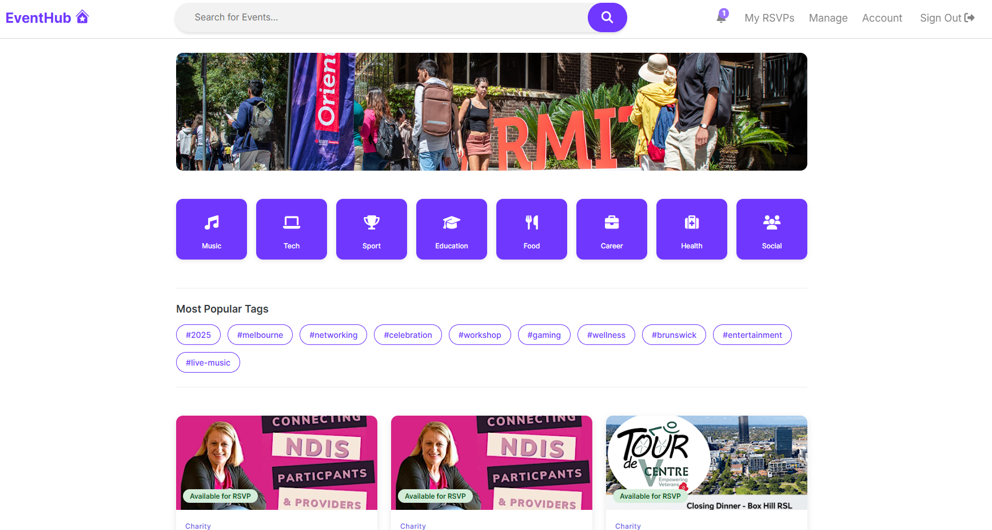The height and width of the screenshot is (530, 992).
Task: Choose the Food category tile
Action: click(x=531, y=229)
